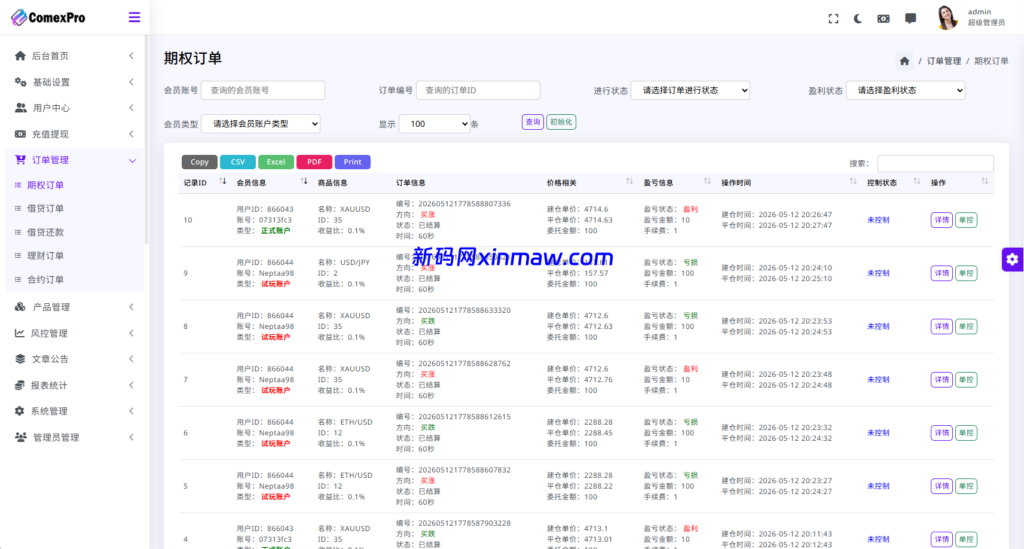Expand 基础设置 menu chevron

pyautogui.click(x=131, y=82)
